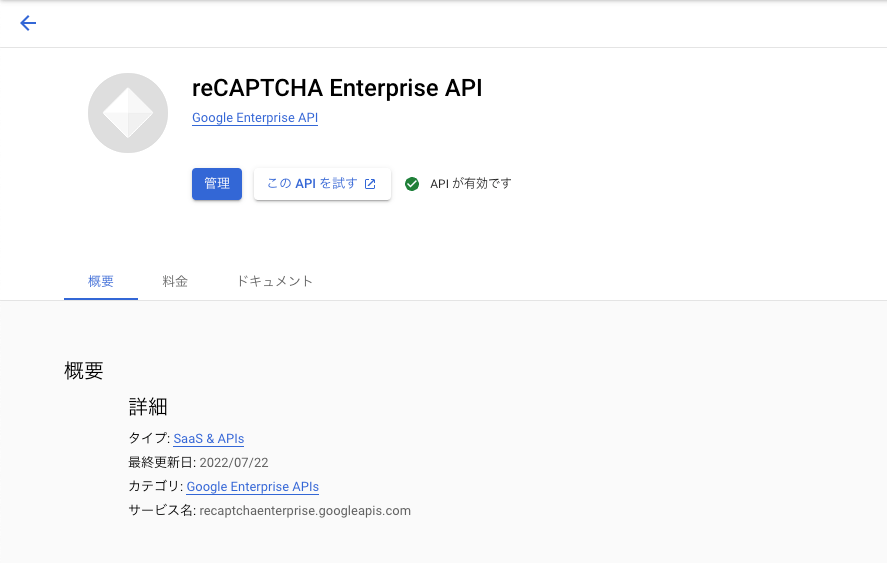This screenshot has height=563, width=887.
Task: Click the 概要 section heading
Action: tap(84, 371)
